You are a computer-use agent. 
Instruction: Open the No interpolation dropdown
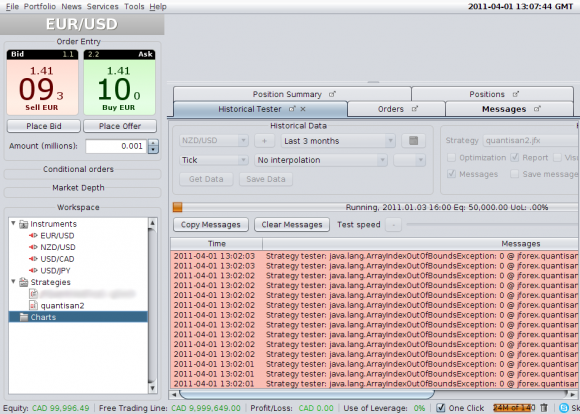click(321, 160)
